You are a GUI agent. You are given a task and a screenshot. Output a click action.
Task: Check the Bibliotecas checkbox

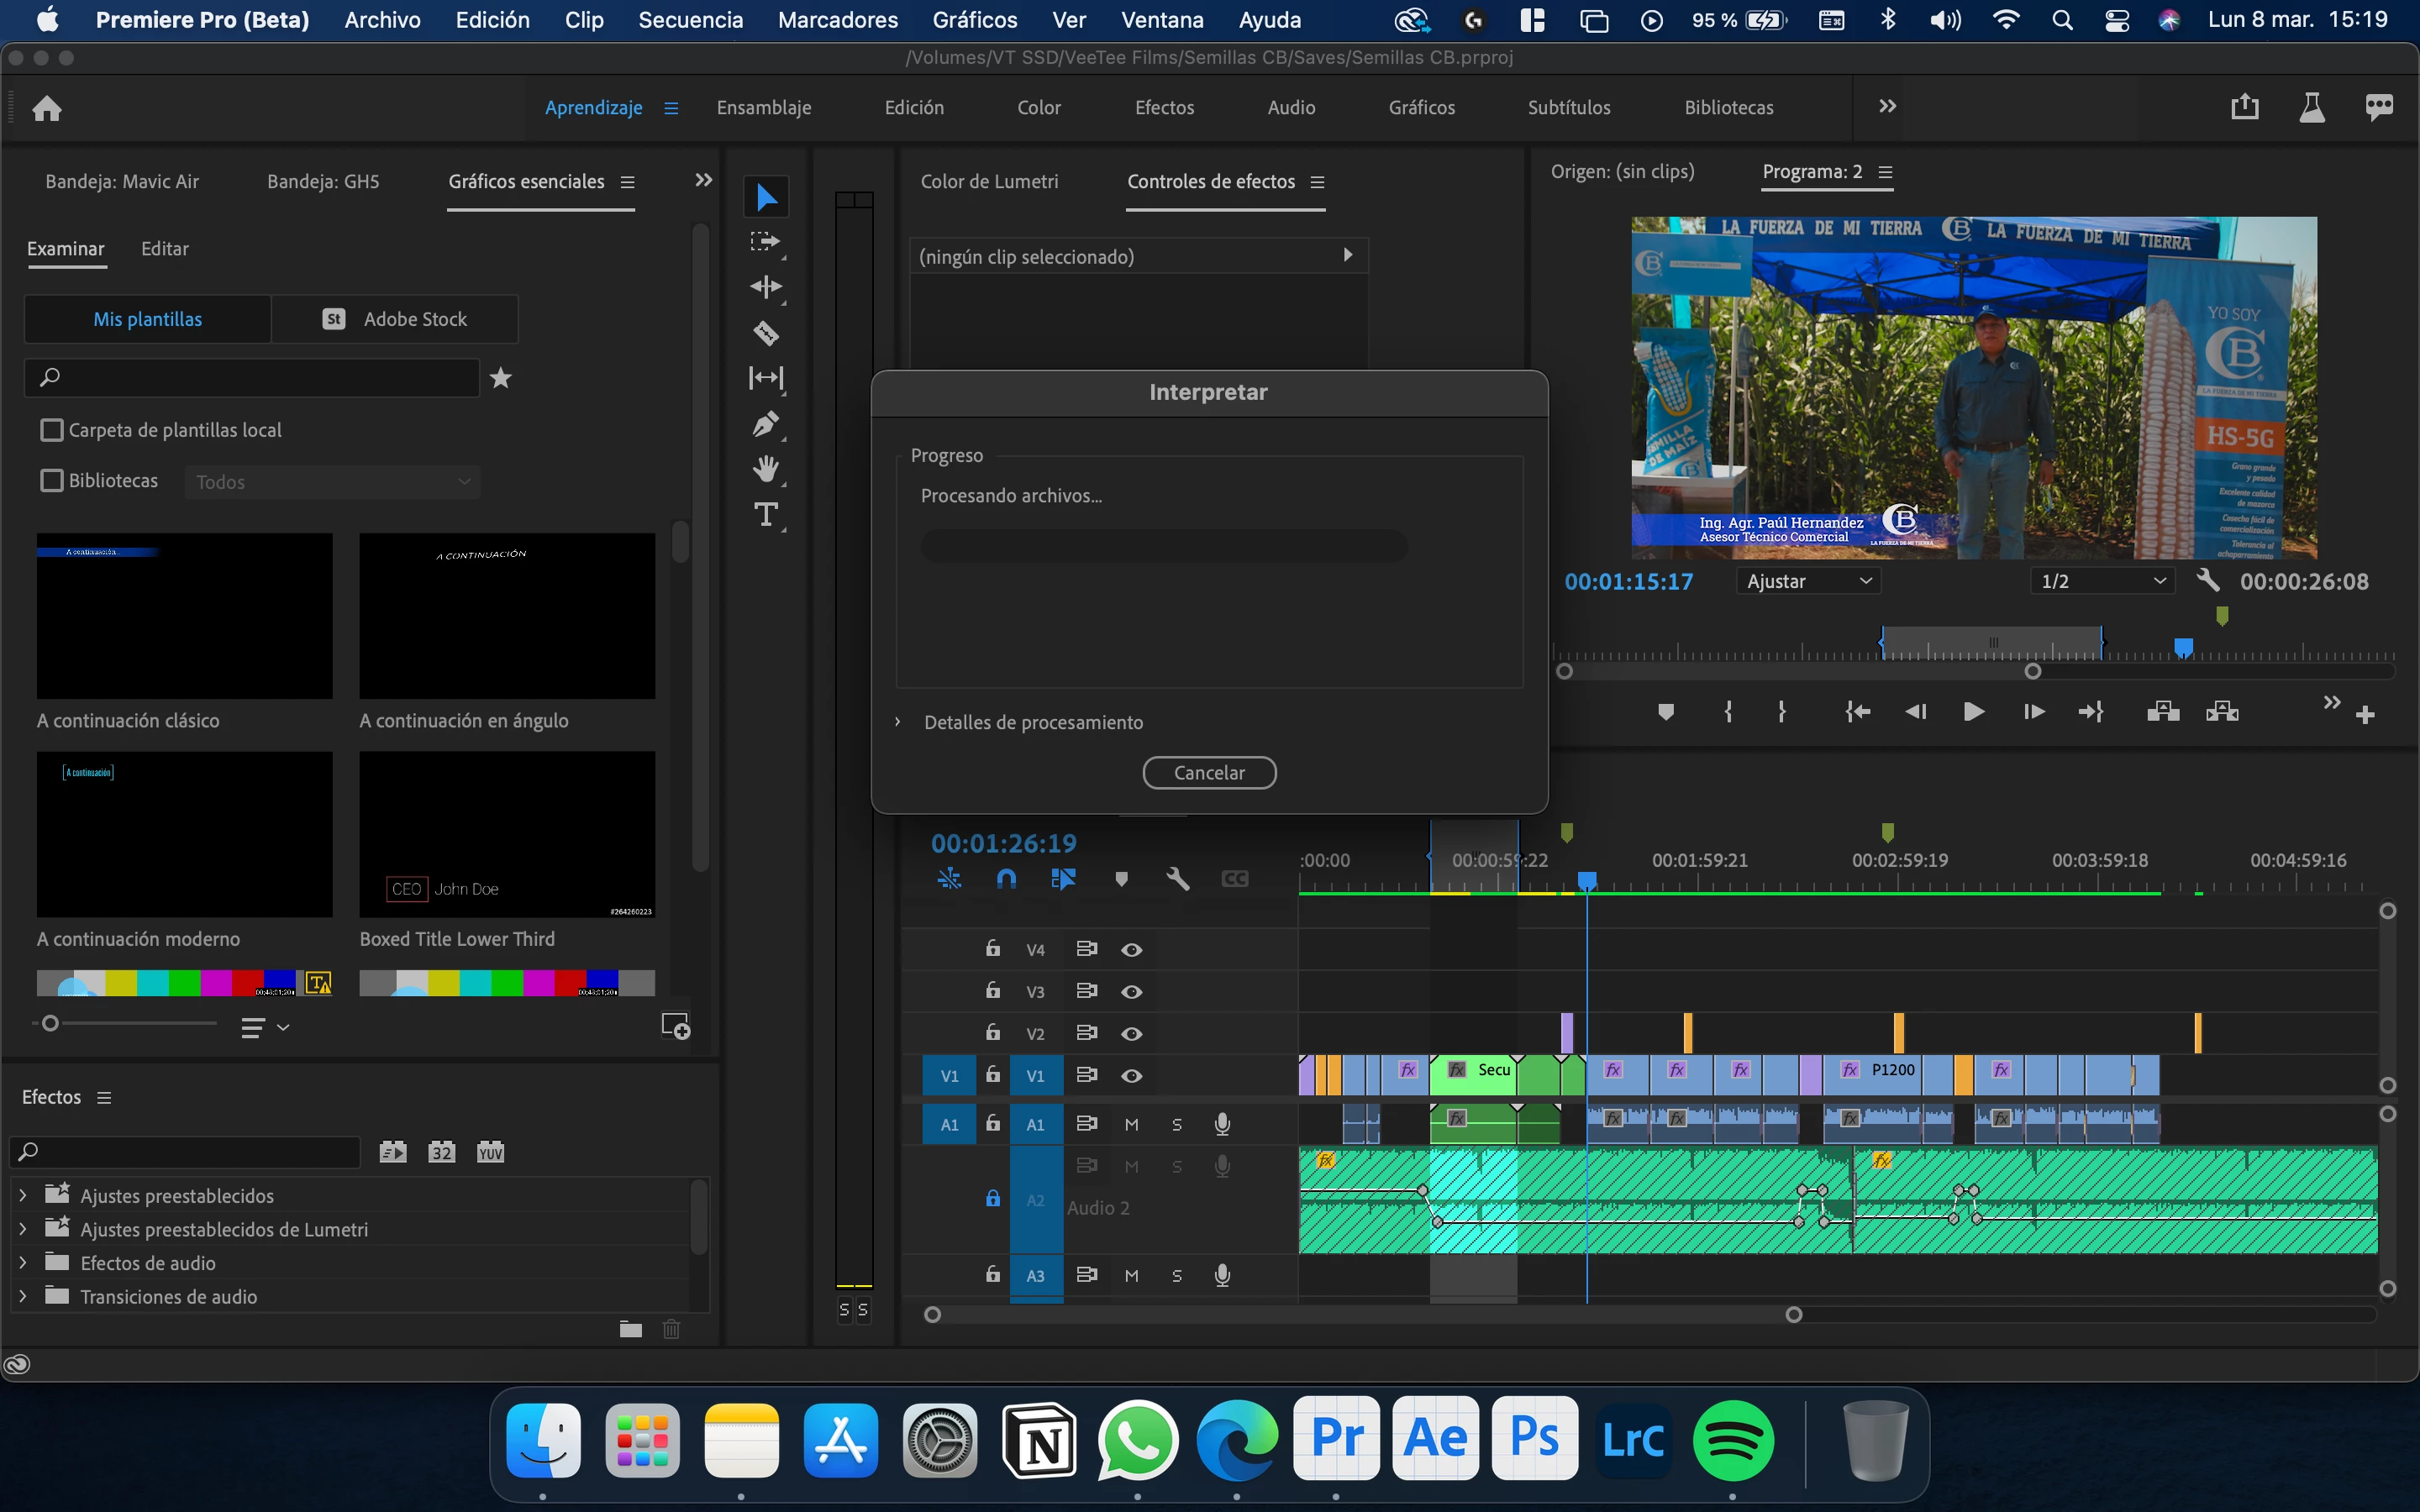51,481
